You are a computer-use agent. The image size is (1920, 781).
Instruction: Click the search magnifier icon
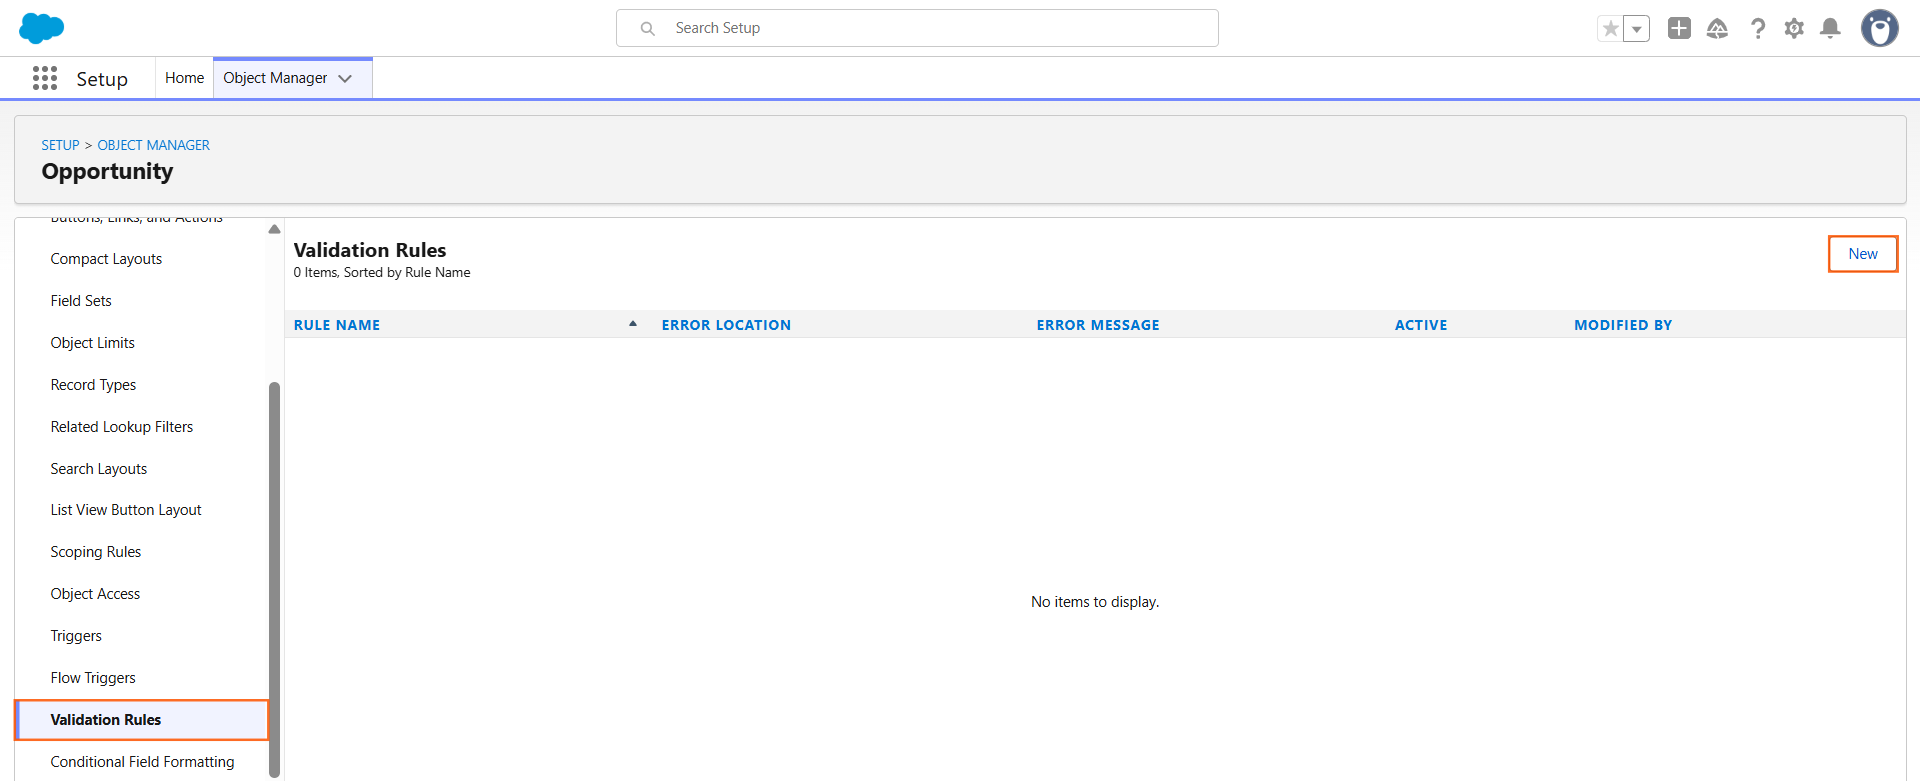click(x=648, y=28)
